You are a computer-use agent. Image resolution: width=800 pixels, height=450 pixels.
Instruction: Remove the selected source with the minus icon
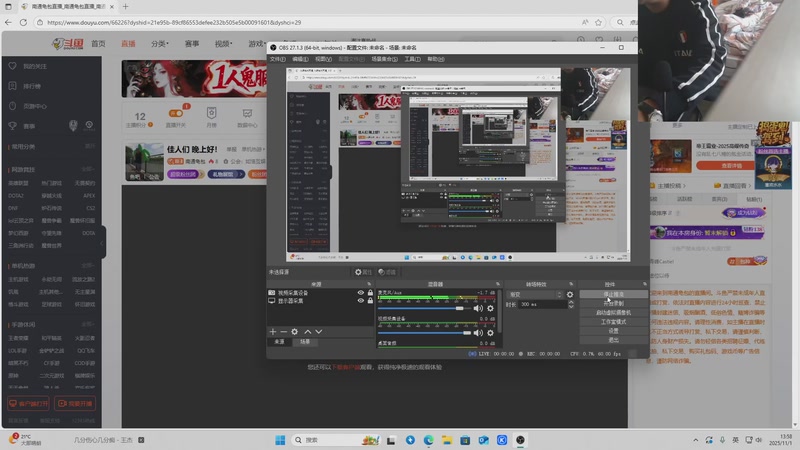[x=284, y=332]
